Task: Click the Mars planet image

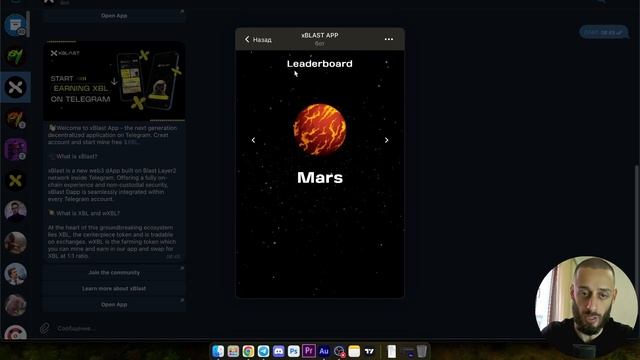Action: 320,130
